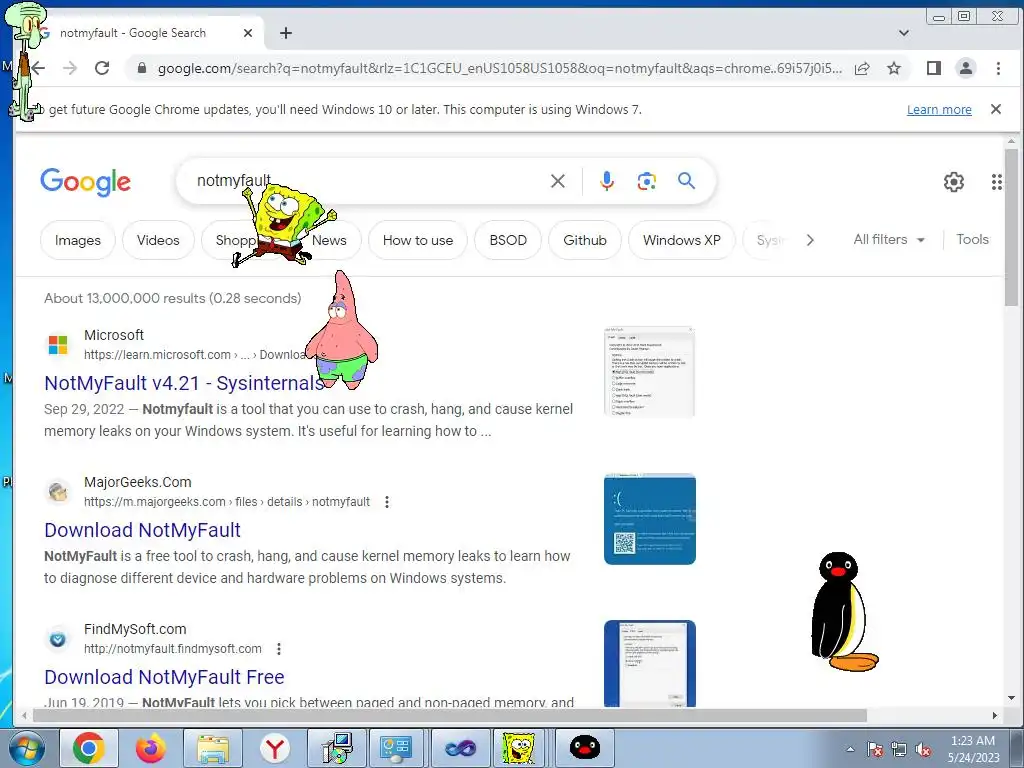The height and width of the screenshot is (768, 1024).
Task: Select the Github filter chip
Action: (x=585, y=240)
